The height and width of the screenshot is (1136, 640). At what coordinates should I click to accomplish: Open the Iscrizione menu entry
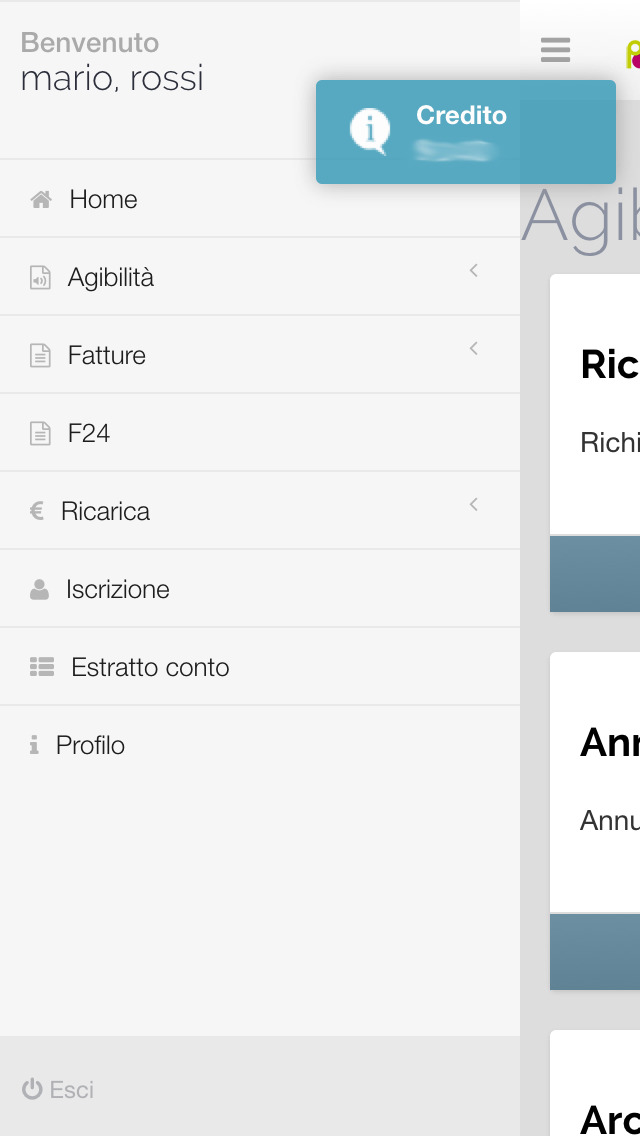tap(118, 590)
